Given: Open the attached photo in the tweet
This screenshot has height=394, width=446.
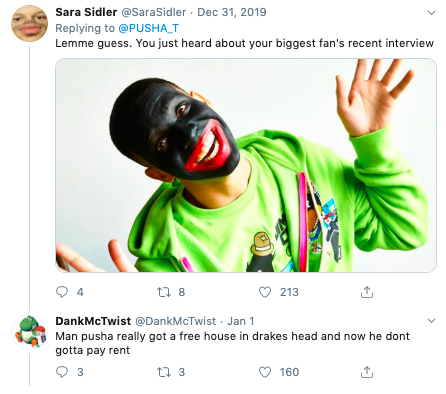Looking at the screenshot, I should click(246, 165).
